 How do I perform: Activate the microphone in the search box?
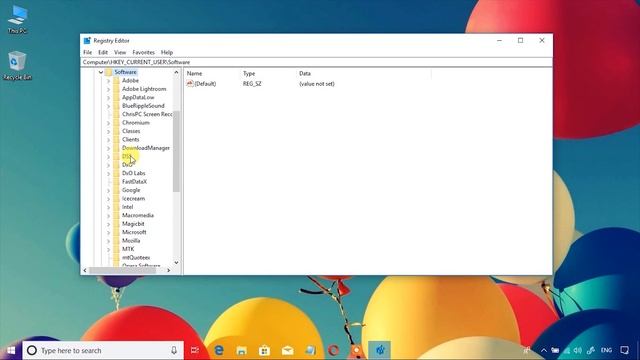pyautogui.click(x=174, y=350)
